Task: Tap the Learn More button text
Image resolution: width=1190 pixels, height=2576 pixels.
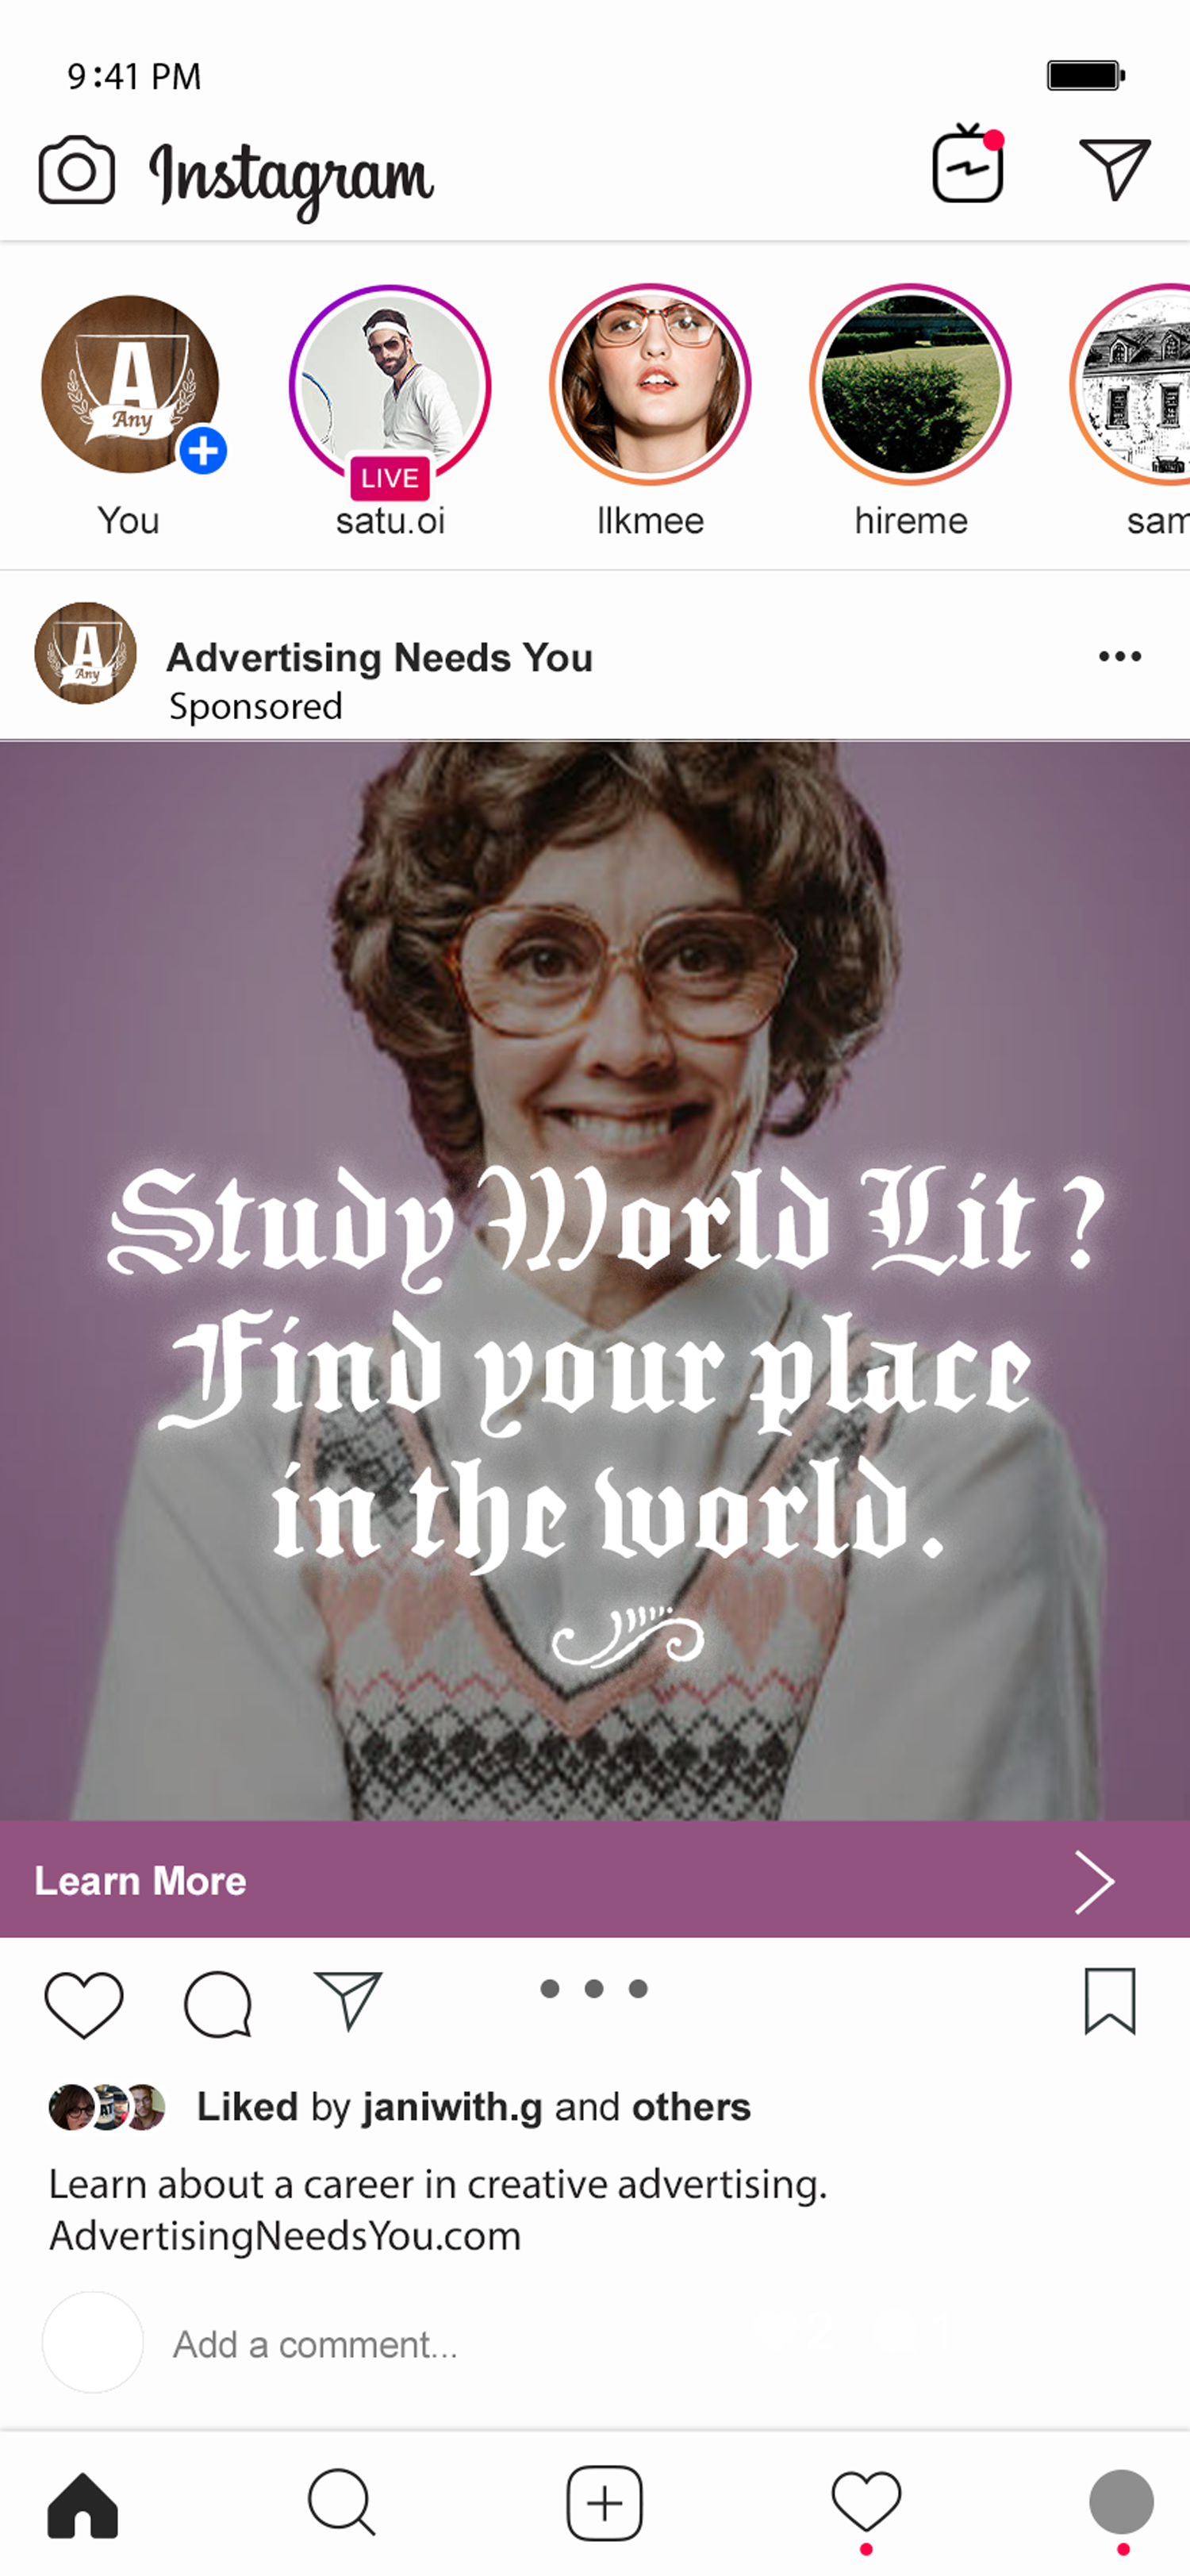Action: click(x=140, y=1881)
